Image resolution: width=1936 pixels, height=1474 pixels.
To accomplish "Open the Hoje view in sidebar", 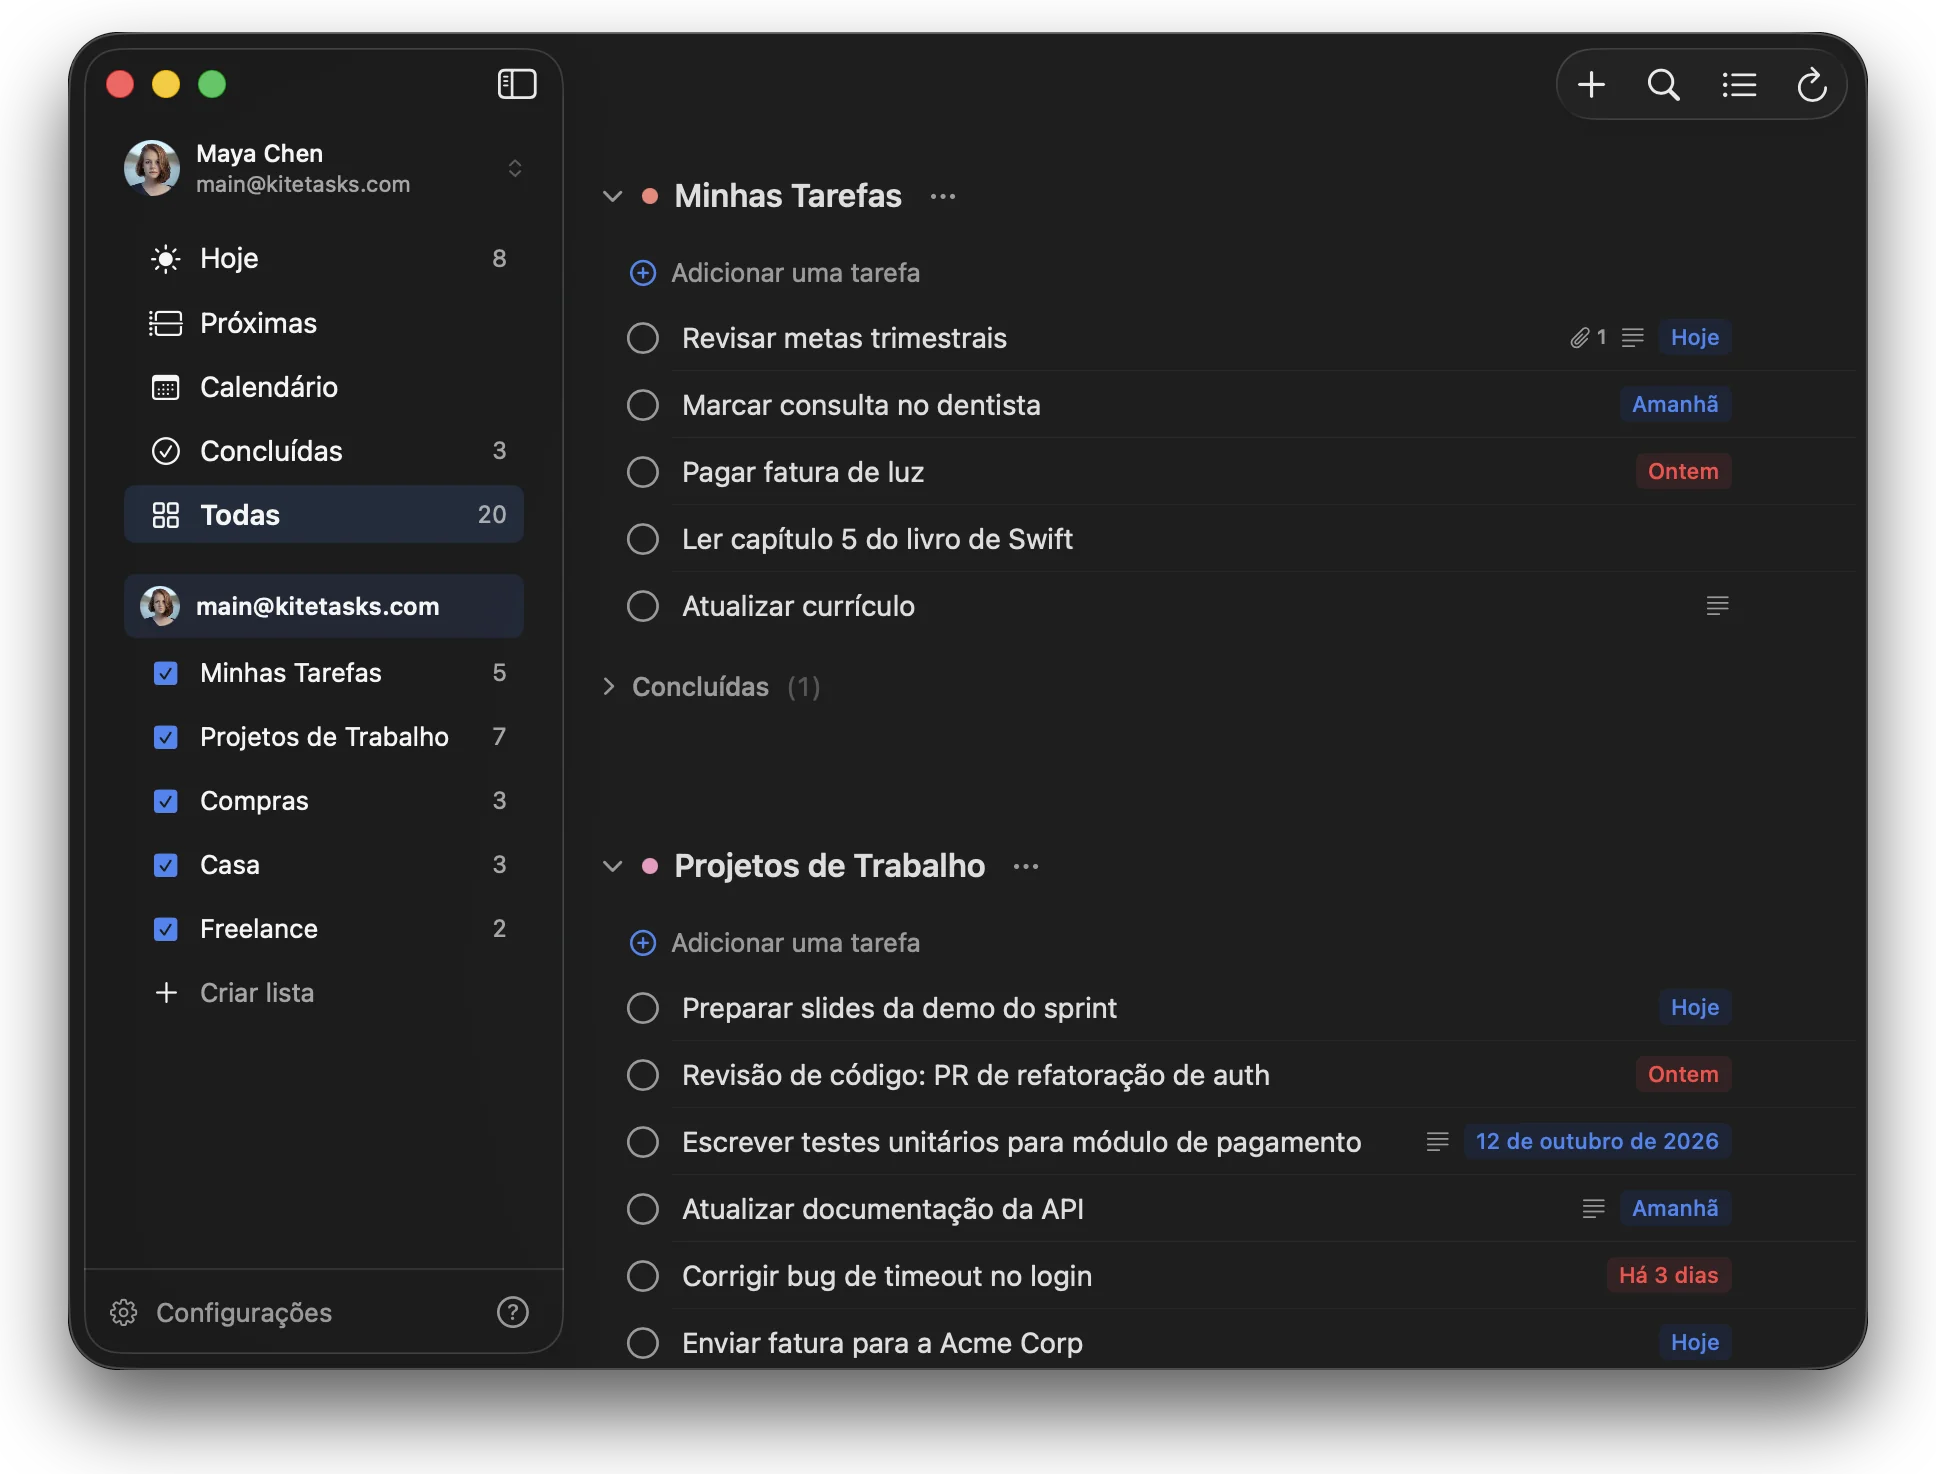I will tap(324, 258).
